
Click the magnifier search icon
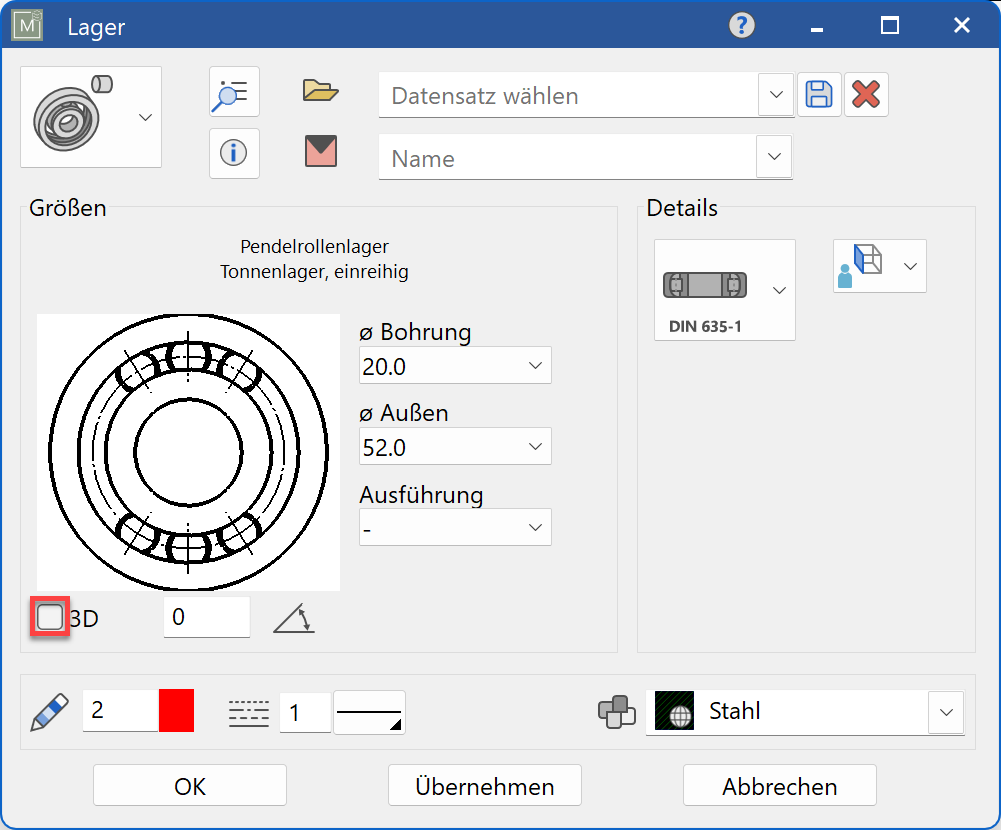[233, 92]
